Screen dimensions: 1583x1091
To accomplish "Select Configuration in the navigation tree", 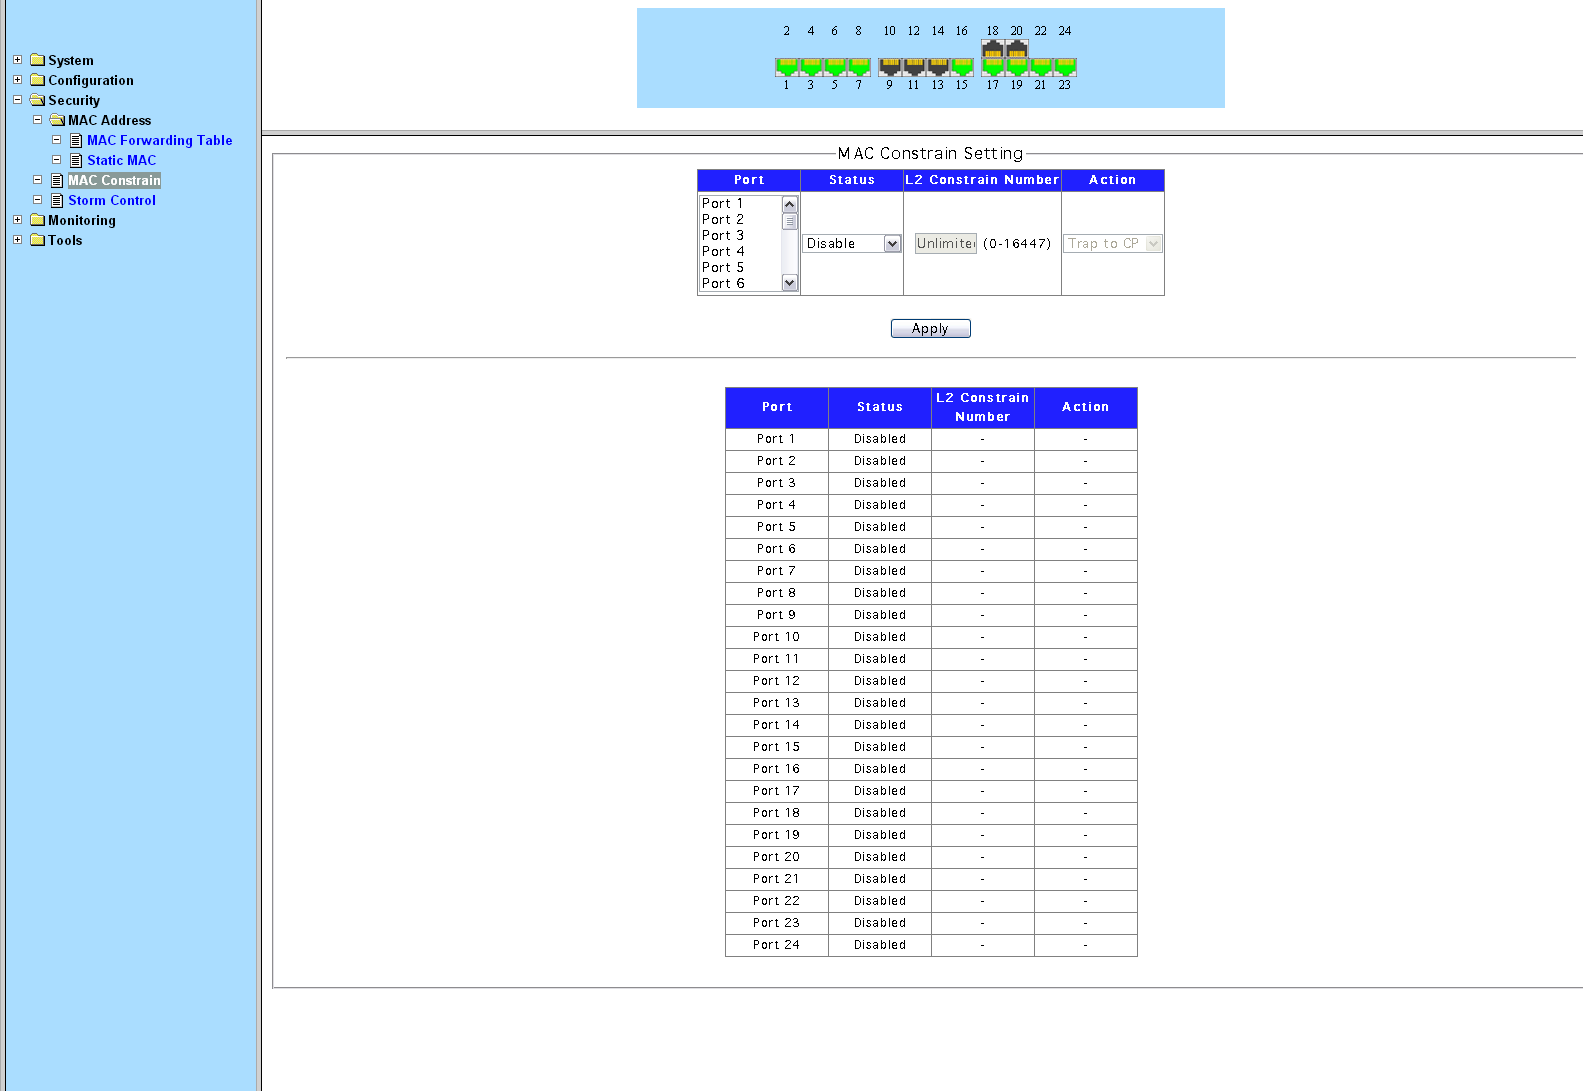I will point(90,80).
